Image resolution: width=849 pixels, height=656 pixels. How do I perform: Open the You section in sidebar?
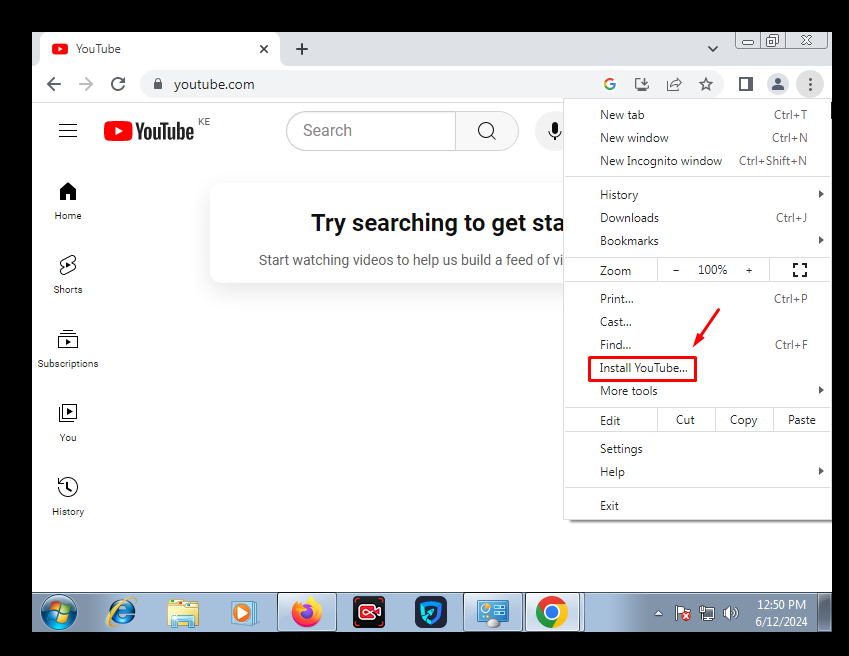point(68,423)
